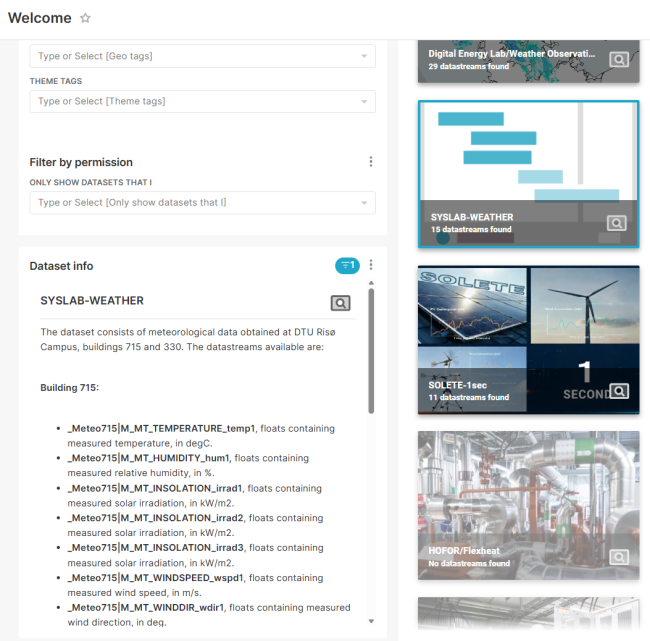Expand Only show datasets that I dropdown
650x641 pixels.
pos(364,203)
